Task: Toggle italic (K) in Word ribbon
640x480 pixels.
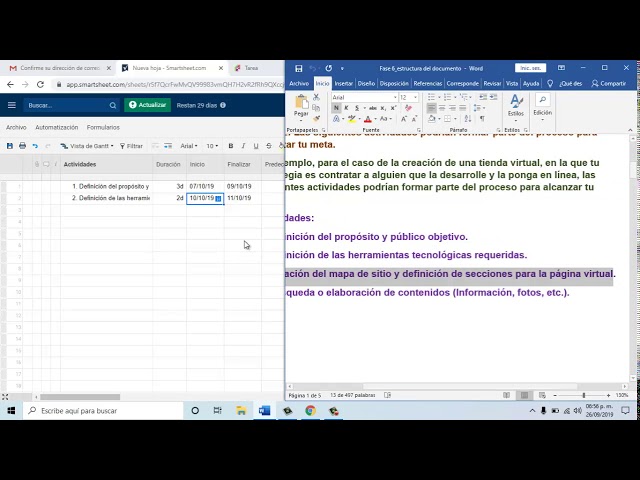Action: tap(346, 108)
